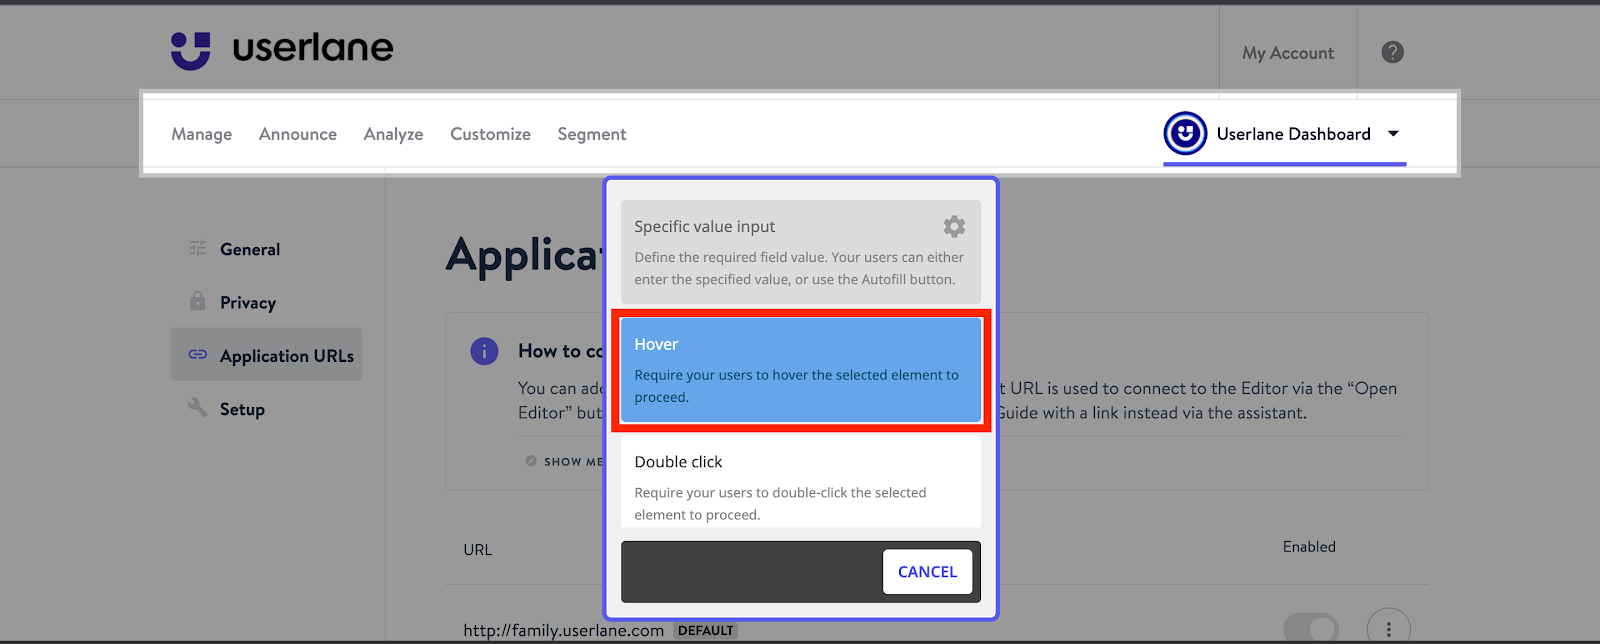Click the Userlane logo icon
Viewport: 1600px width, 644px height.
click(191, 51)
